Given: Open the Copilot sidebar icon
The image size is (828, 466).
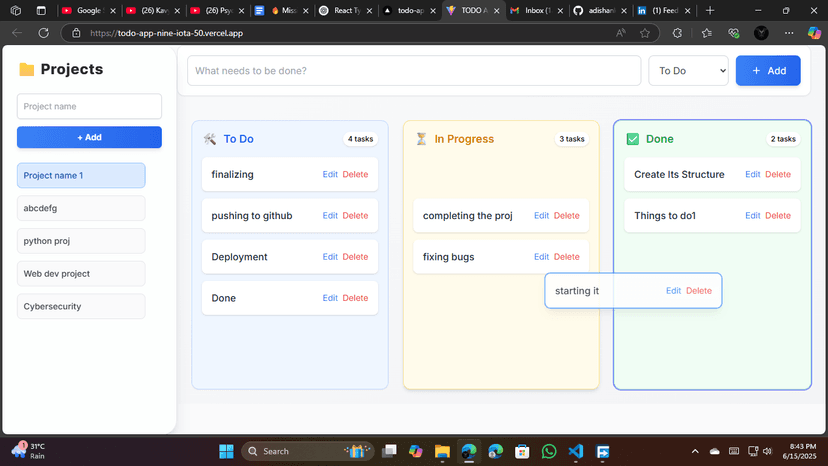Looking at the screenshot, I should (814, 33).
